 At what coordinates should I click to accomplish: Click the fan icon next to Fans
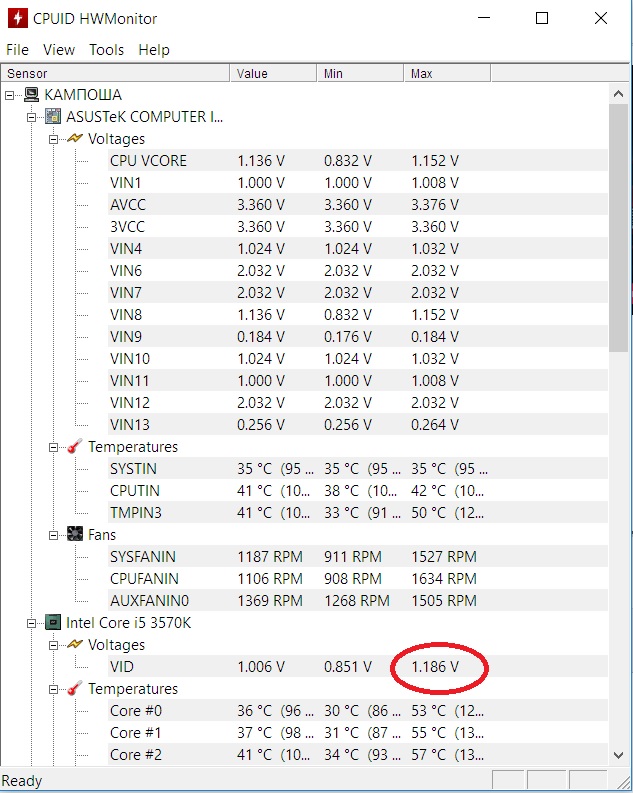point(75,534)
